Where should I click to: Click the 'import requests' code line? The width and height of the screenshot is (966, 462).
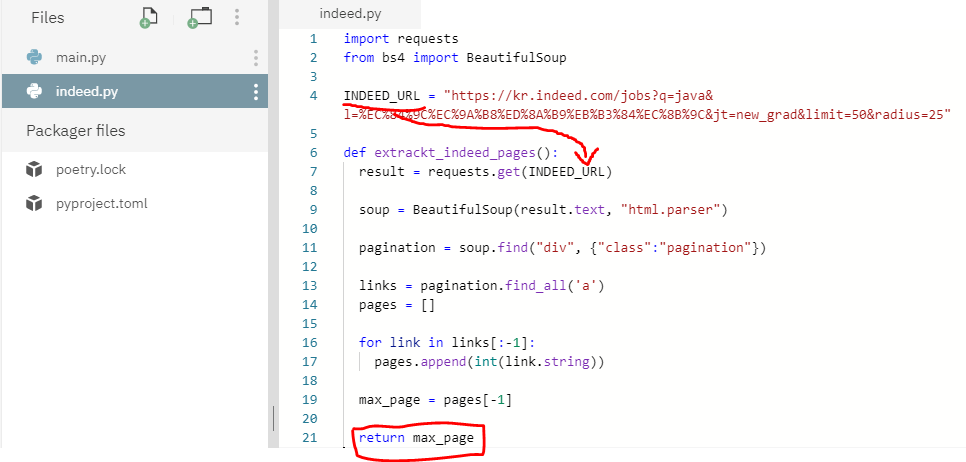pyautogui.click(x=401, y=39)
